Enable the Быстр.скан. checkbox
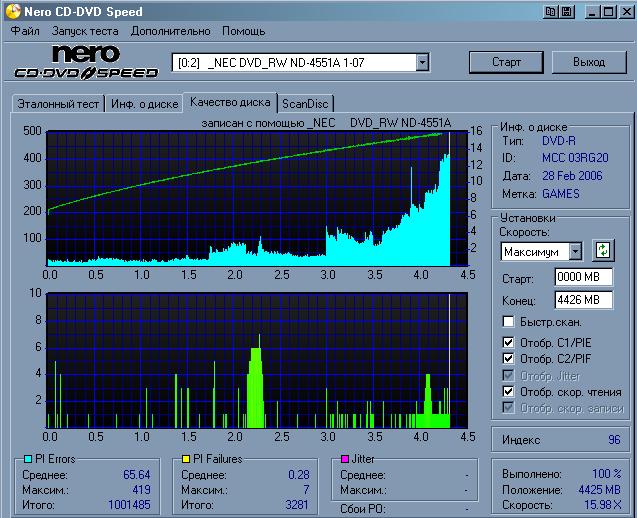This screenshot has height=518, width=637. tap(509, 322)
